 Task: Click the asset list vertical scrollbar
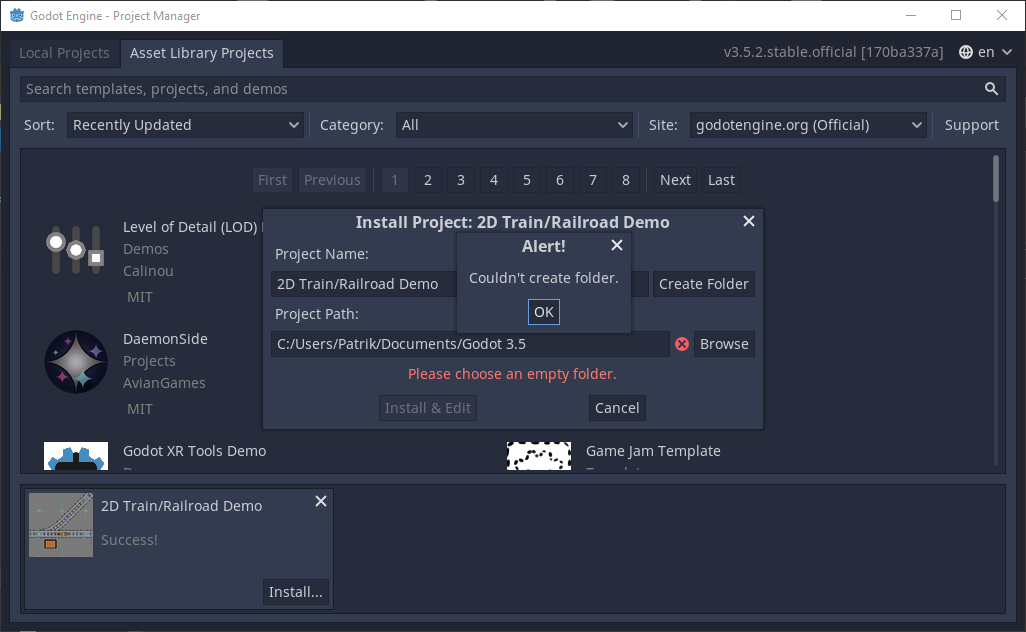click(996, 178)
